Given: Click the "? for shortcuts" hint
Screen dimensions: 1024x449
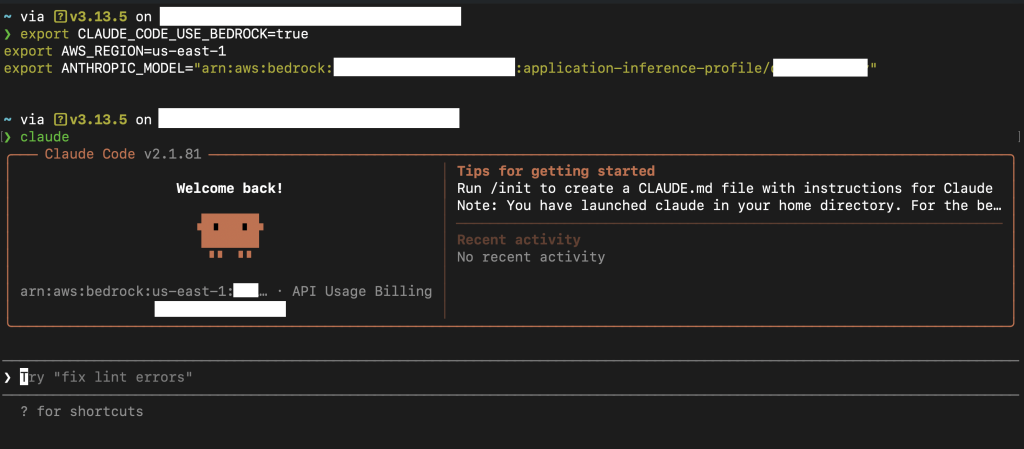Looking at the screenshot, I should [x=81, y=411].
